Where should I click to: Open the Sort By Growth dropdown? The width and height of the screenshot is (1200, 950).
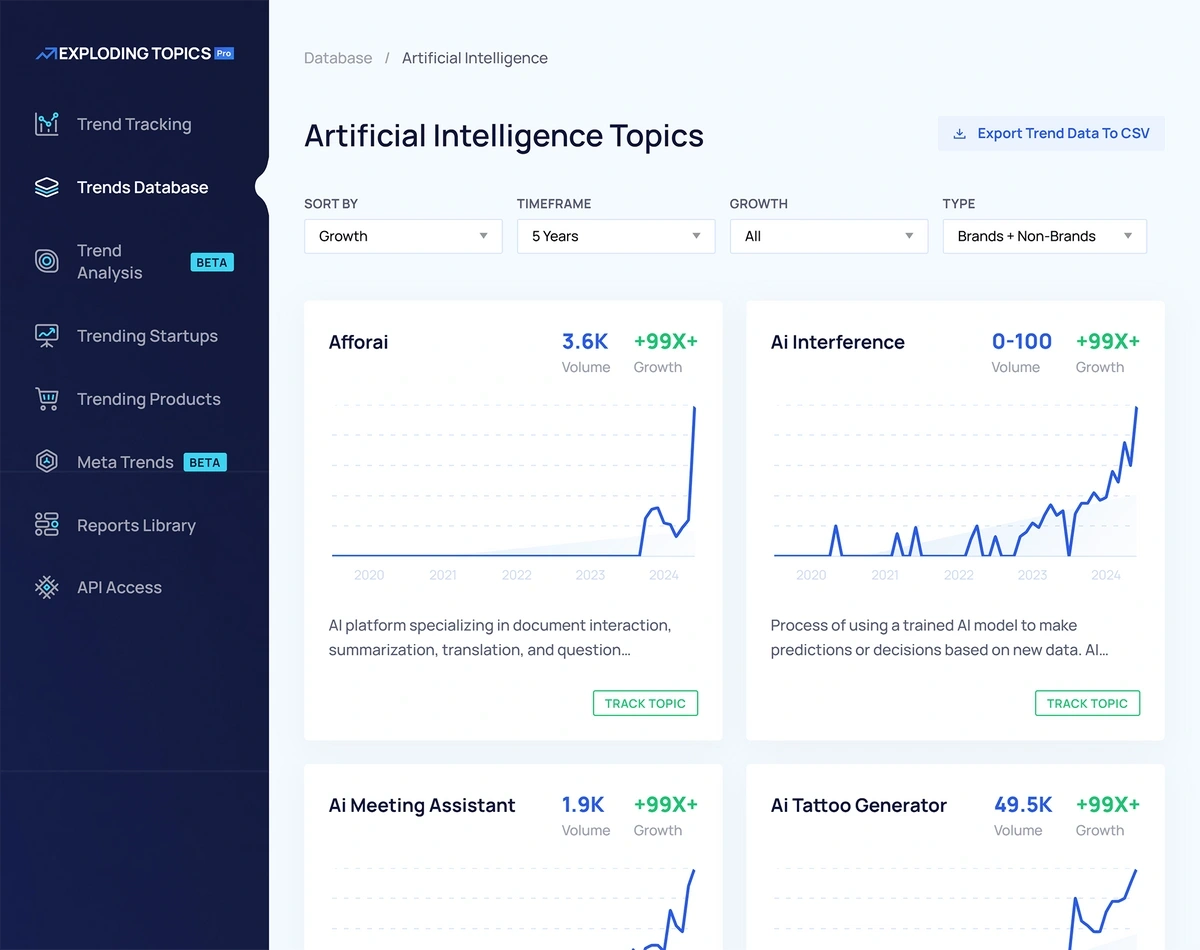coord(403,236)
